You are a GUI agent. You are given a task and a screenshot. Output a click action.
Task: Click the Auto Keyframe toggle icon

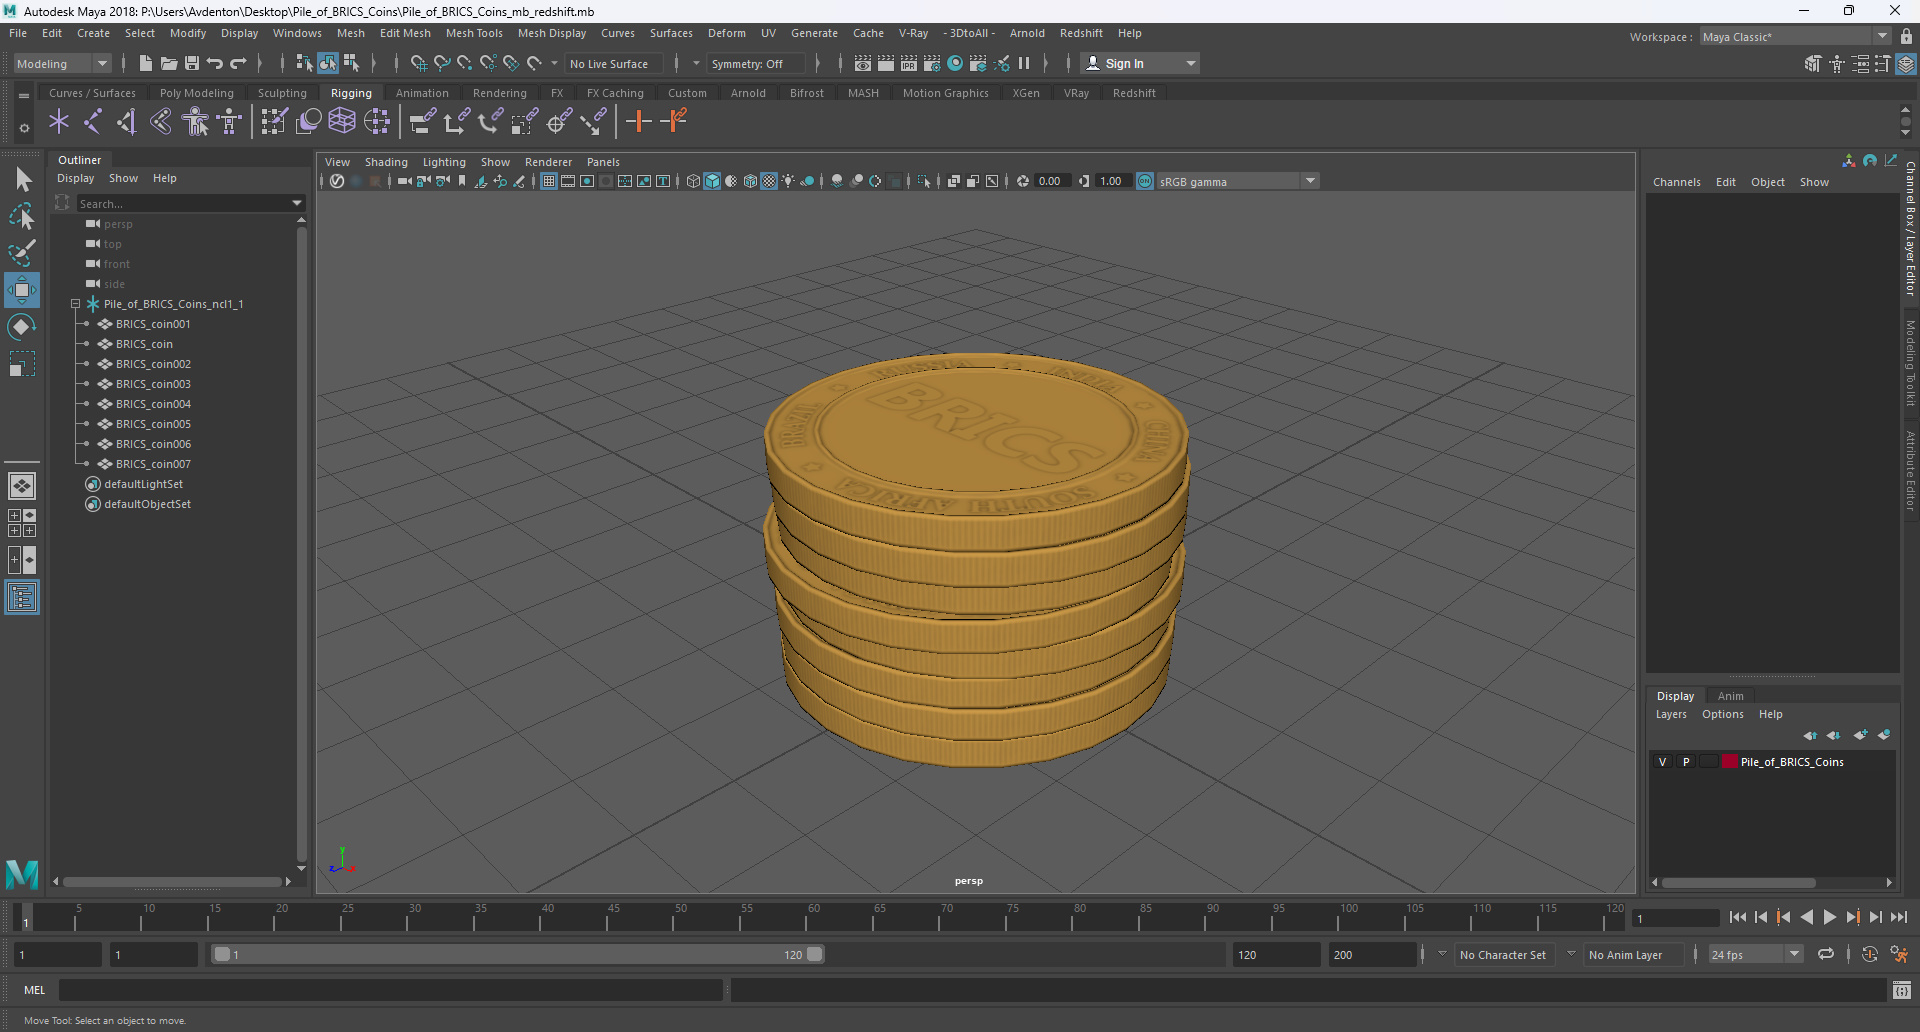click(x=1870, y=955)
